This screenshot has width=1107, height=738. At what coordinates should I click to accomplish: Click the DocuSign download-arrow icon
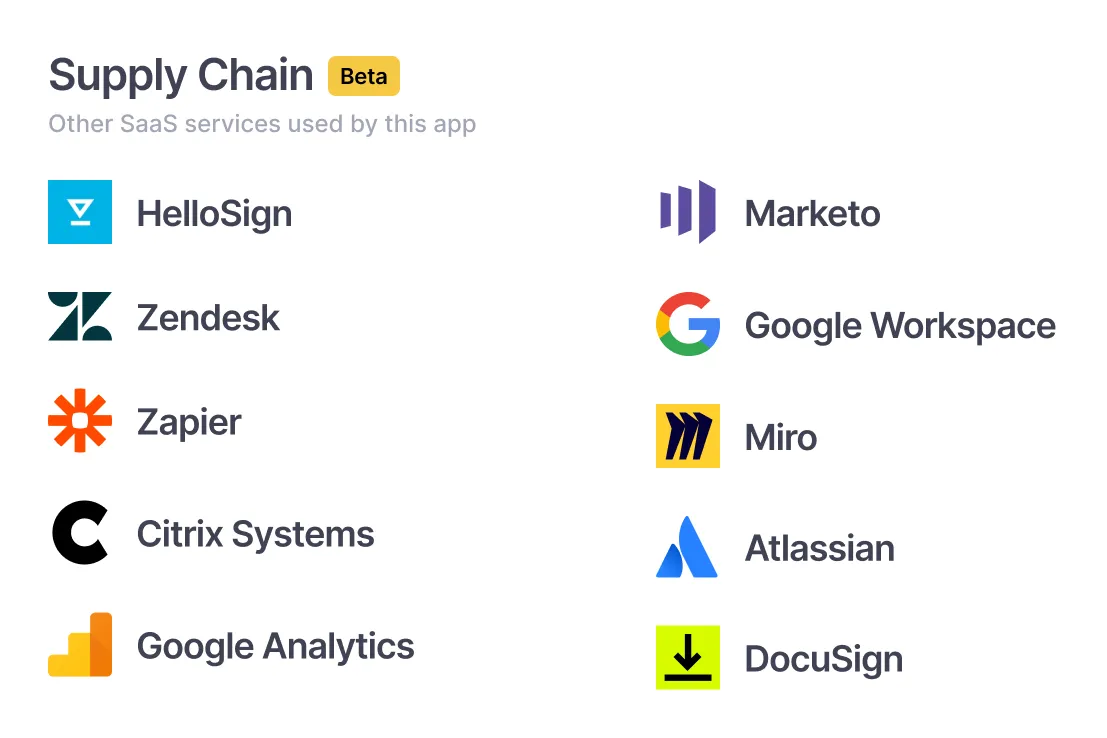(687, 658)
